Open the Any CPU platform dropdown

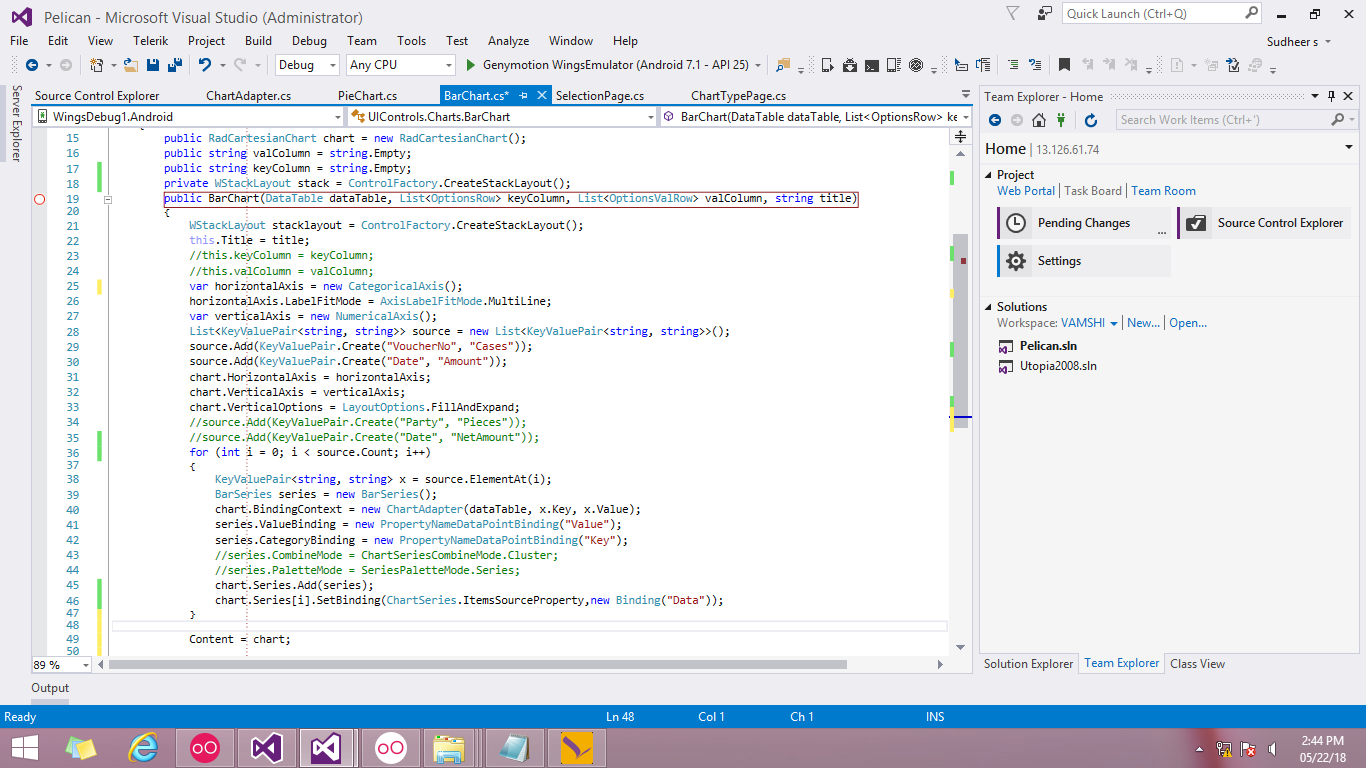pyautogui.click(x=448, y=65)
